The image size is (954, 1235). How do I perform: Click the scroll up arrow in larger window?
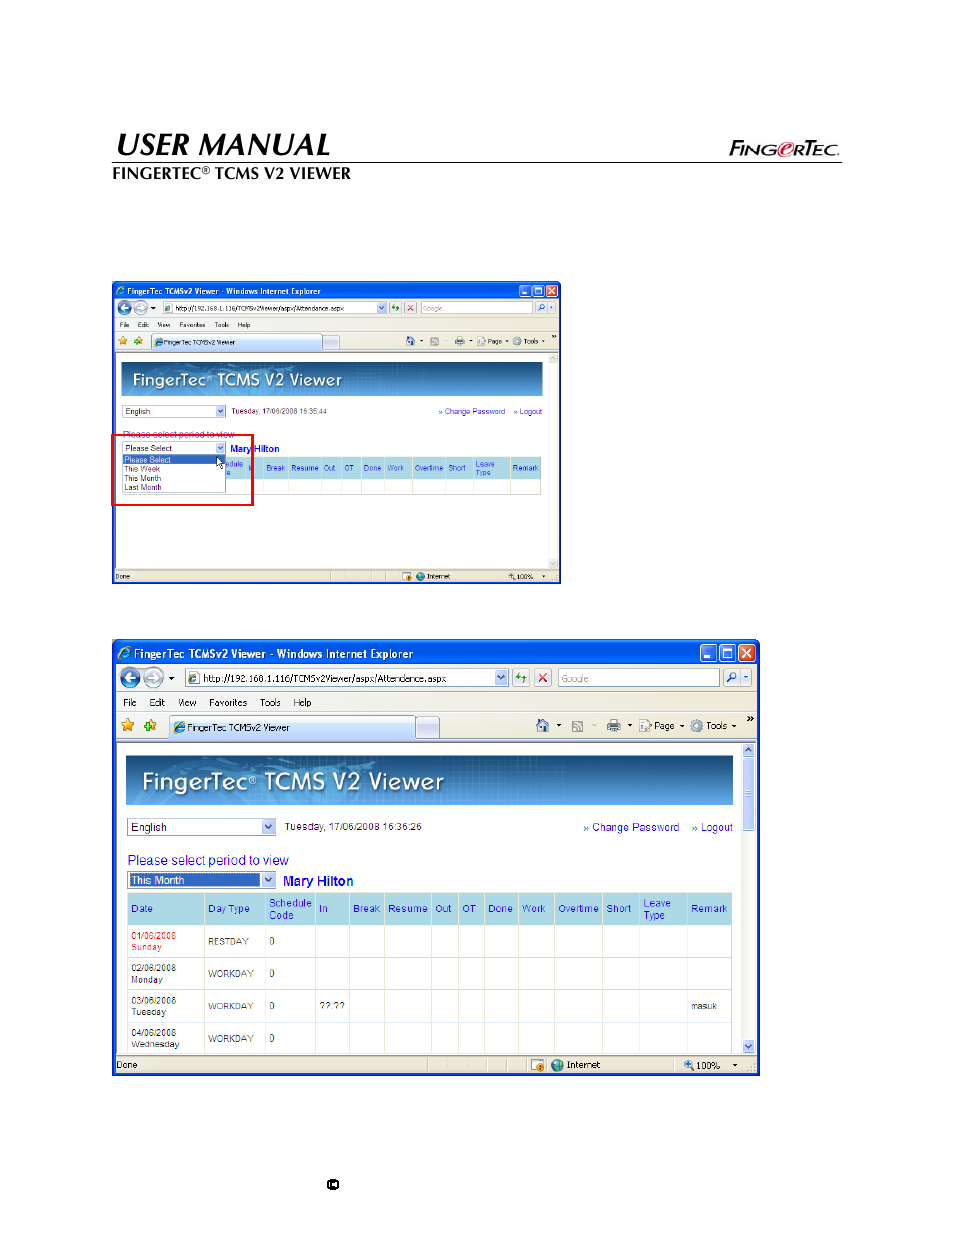tap(748, 750)
